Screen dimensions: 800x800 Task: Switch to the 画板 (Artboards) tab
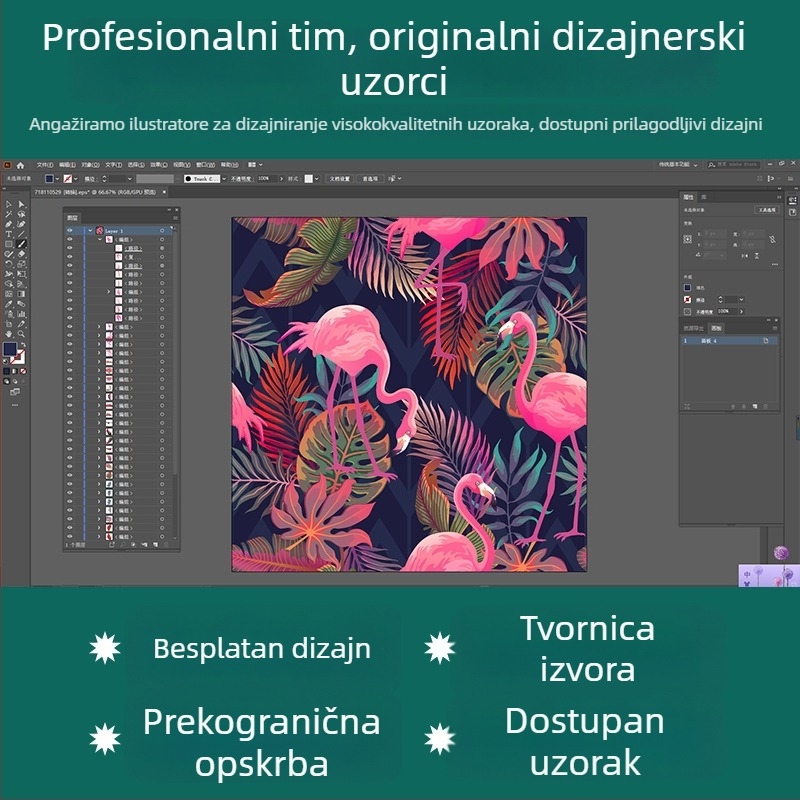[716, 329]
